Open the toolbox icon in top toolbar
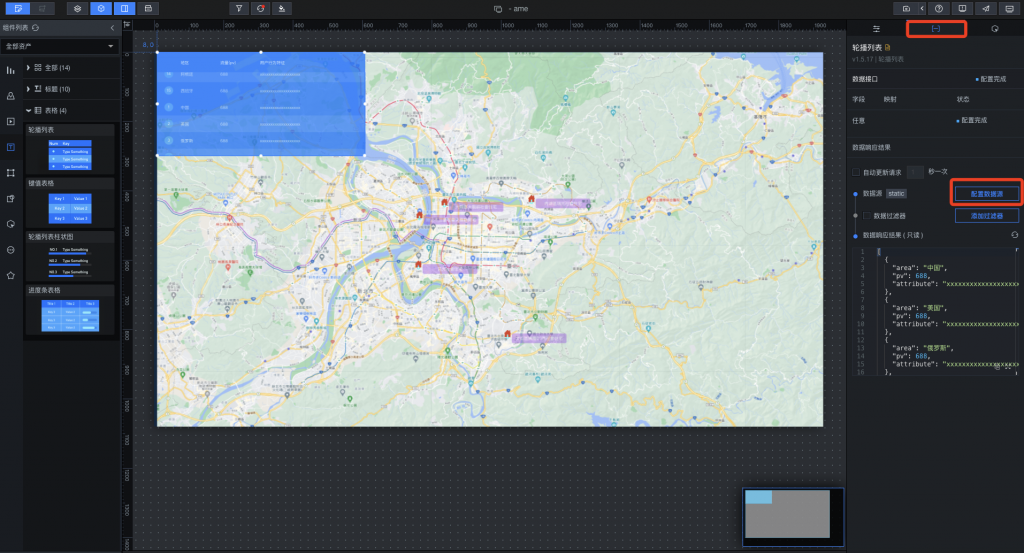Image resolution: width=1024 pixels, height=553 pixels. (x=148, y=8)
